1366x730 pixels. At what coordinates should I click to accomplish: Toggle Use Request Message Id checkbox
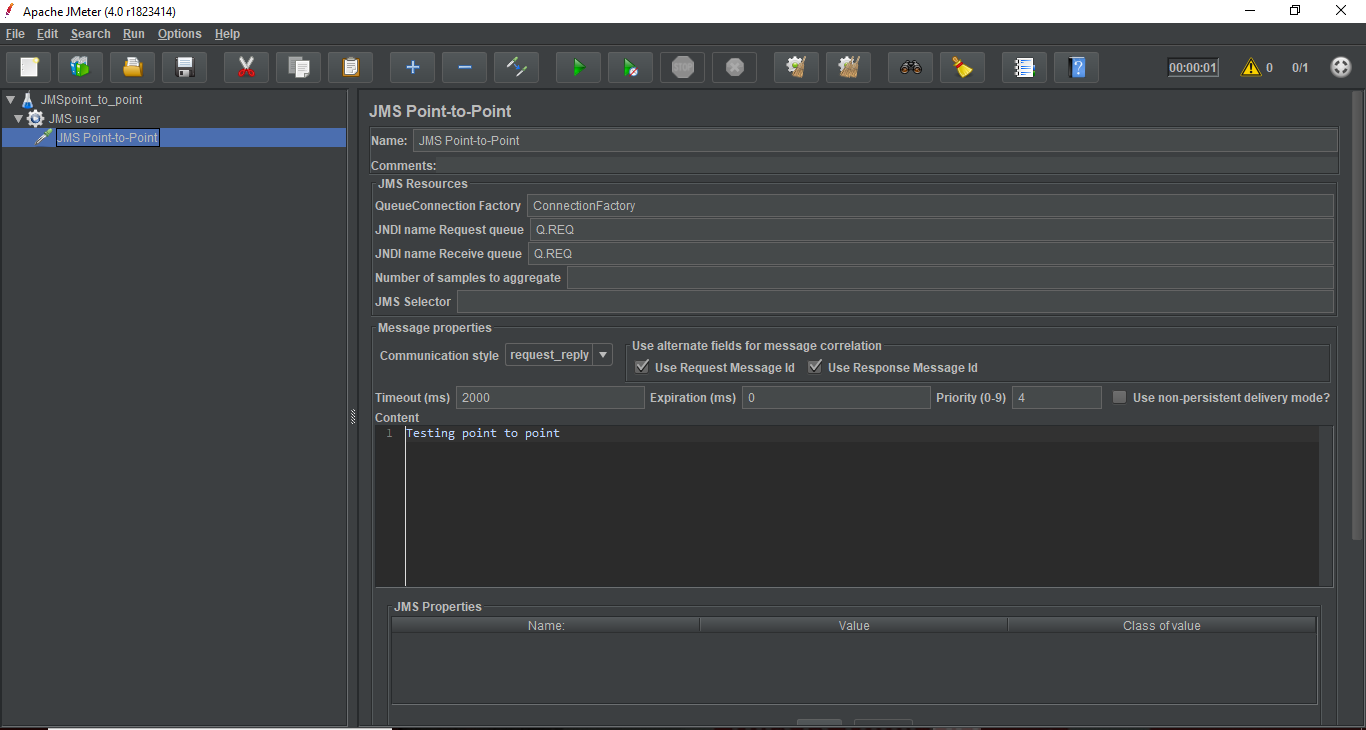click(642, 367)
